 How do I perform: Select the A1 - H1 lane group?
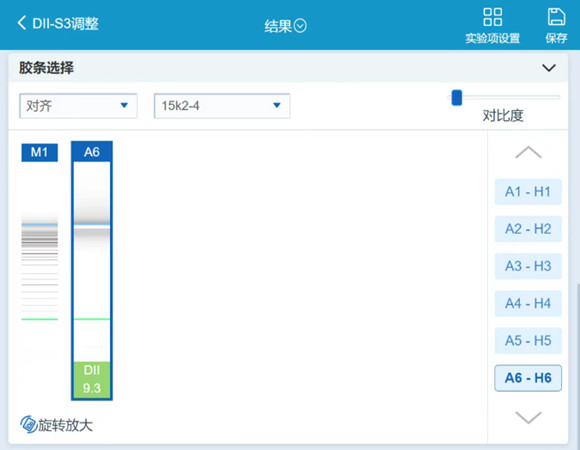coord(528,192)
